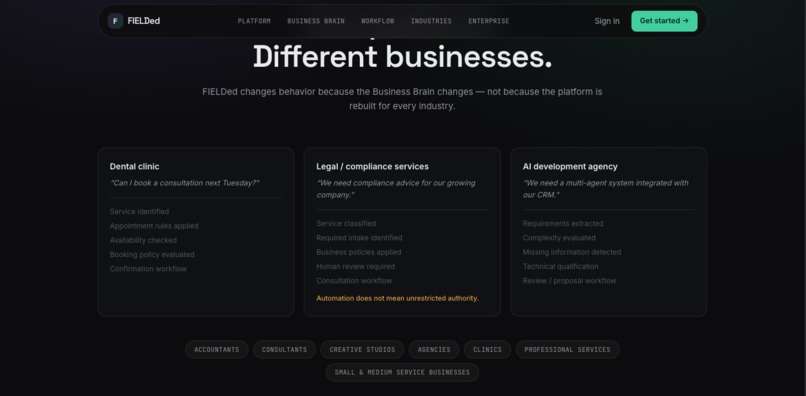The width and height of the screenshot is (806, 396).
Task: Click 'Consultation workflow' line
Action: (354, 281)
